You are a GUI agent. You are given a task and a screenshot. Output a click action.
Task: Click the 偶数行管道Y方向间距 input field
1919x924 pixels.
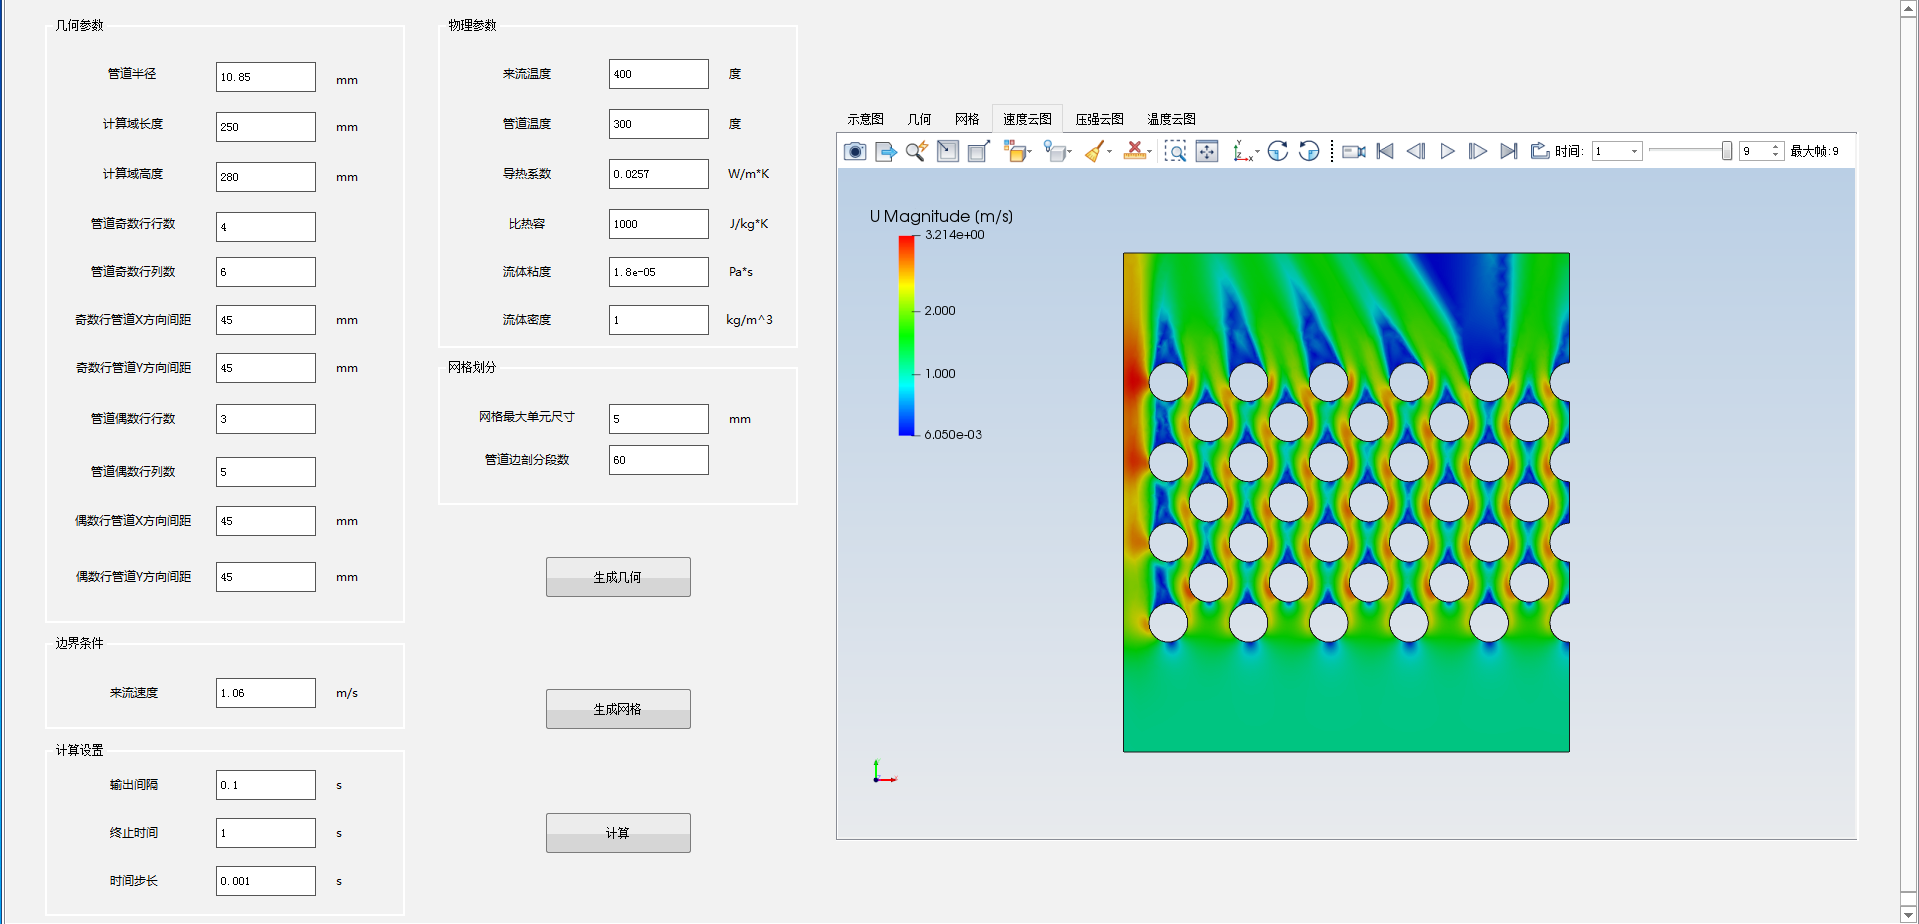(266, 577)
